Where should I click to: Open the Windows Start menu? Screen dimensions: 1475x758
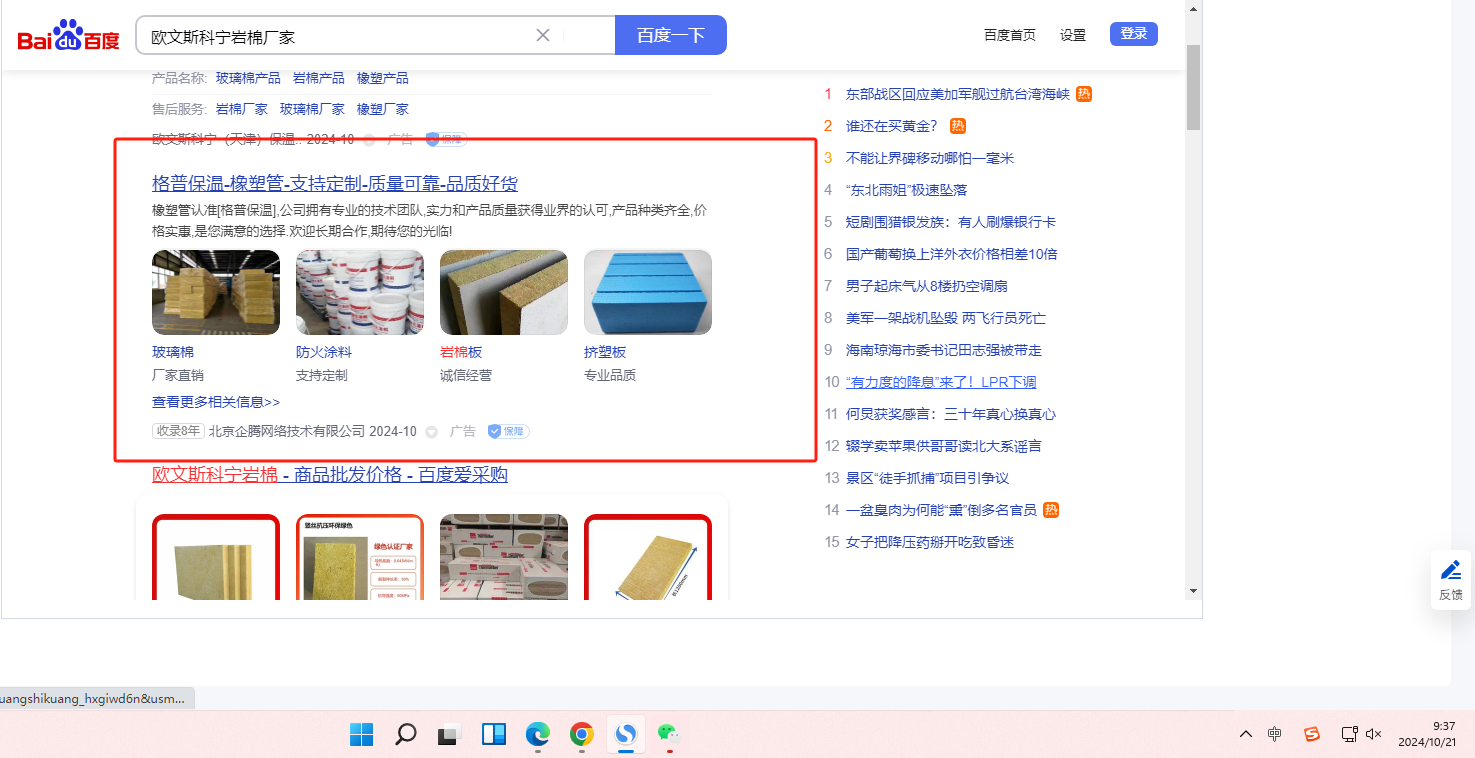(x=362, y=735)
